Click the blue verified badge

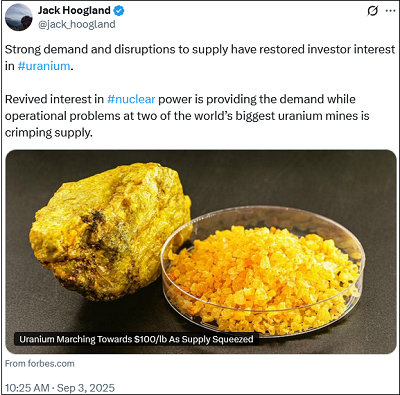(119, 11)
